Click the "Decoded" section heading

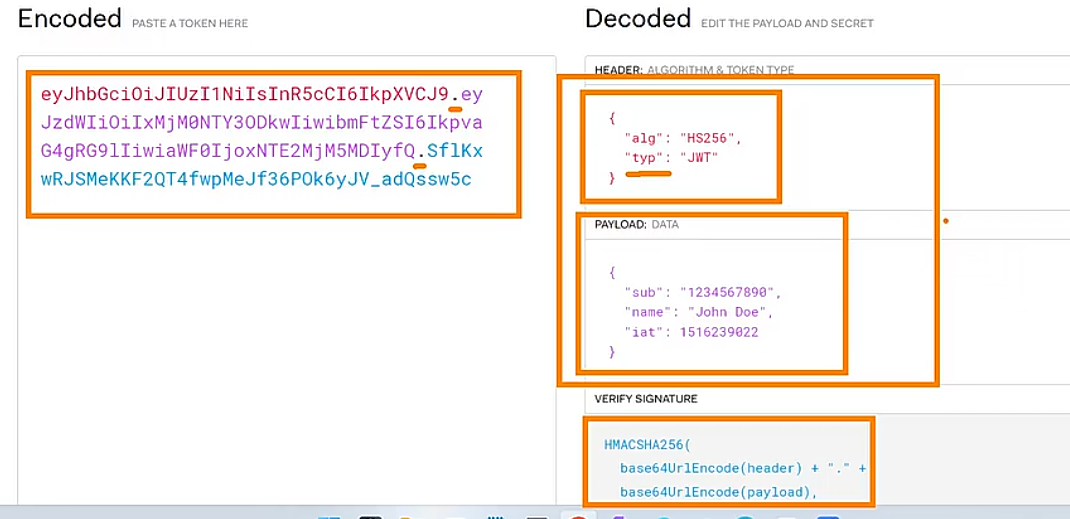(638, 19)
